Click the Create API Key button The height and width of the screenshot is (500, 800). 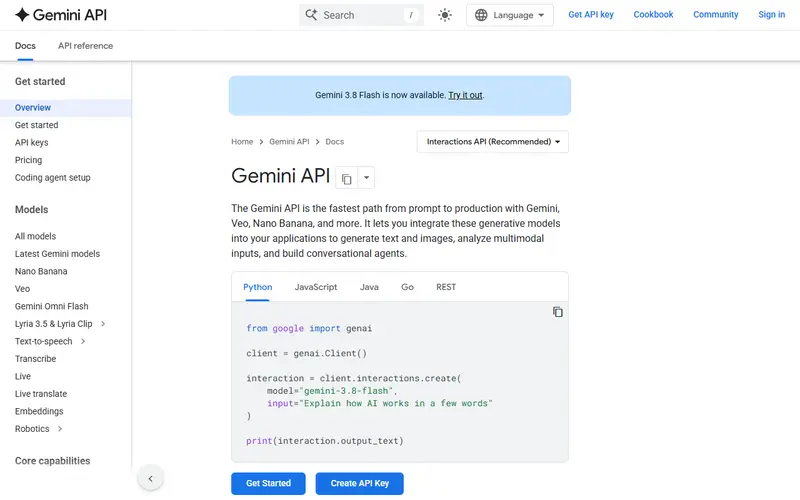tap(360, 484)
